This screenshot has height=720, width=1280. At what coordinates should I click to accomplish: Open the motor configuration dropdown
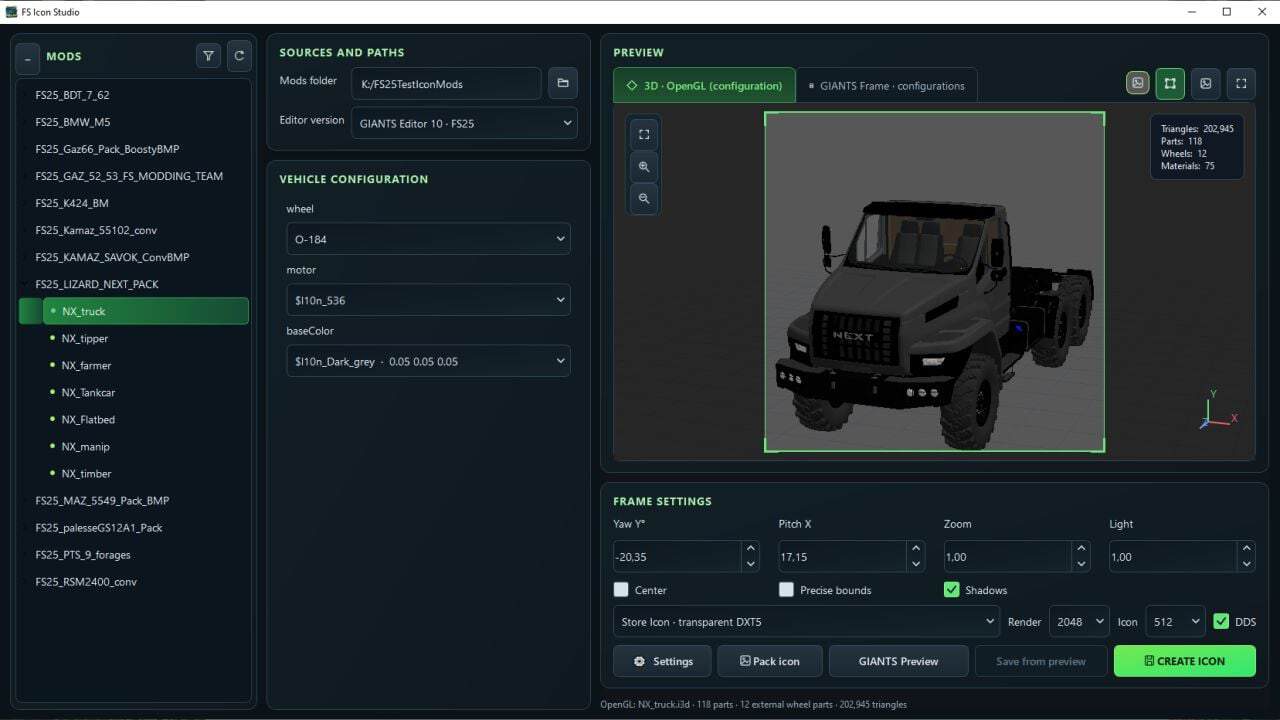[x=428, y=300]
